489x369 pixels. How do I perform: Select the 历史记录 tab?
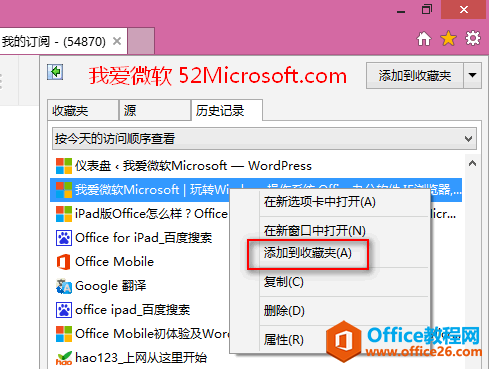pos(227,110)
